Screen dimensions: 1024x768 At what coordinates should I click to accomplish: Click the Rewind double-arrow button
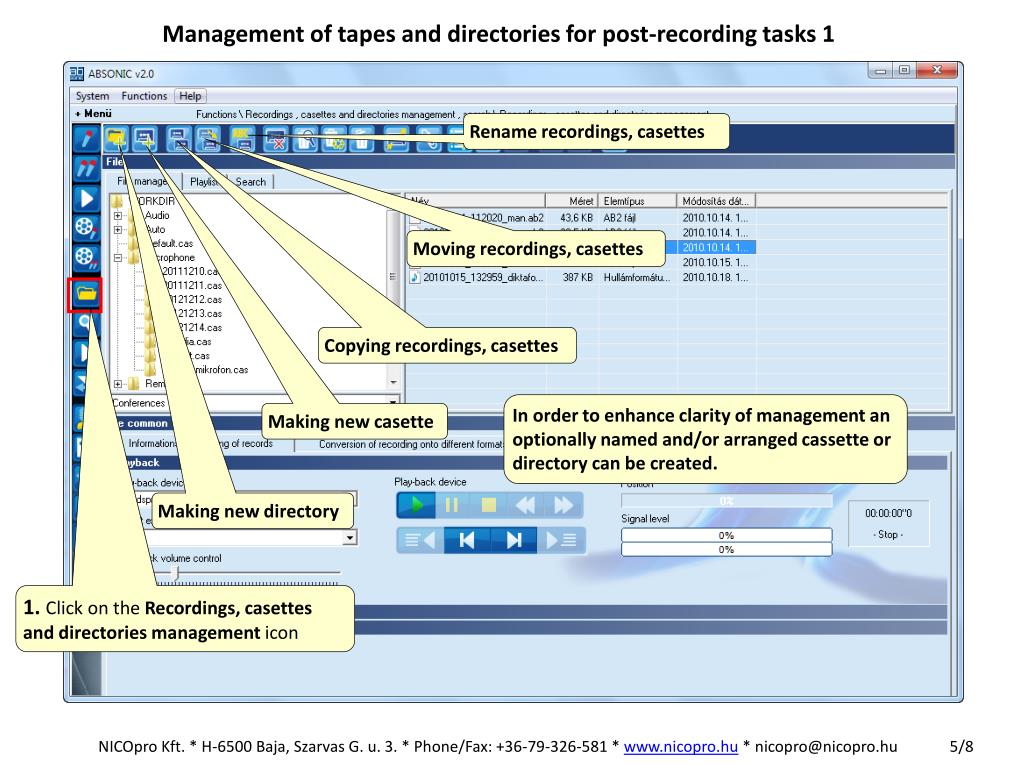pyautogui.click(x=525, y=505)
